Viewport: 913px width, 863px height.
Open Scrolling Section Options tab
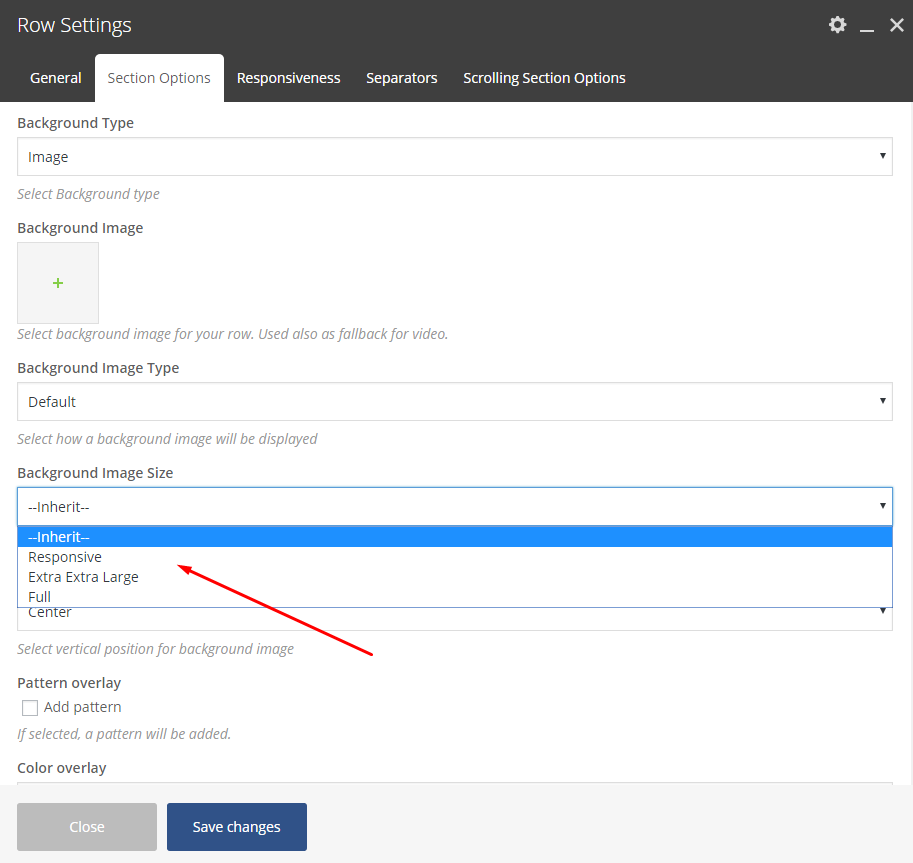pyautogui.click(x=544, y=78)
